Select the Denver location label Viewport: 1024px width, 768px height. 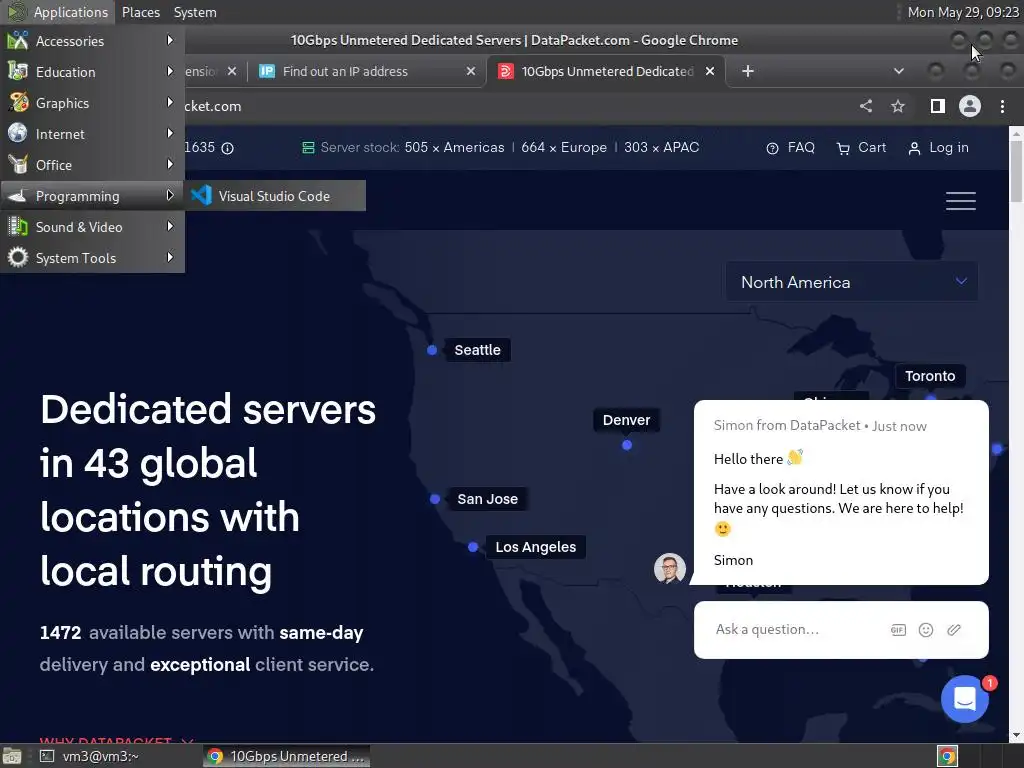[x=626, y=420]
